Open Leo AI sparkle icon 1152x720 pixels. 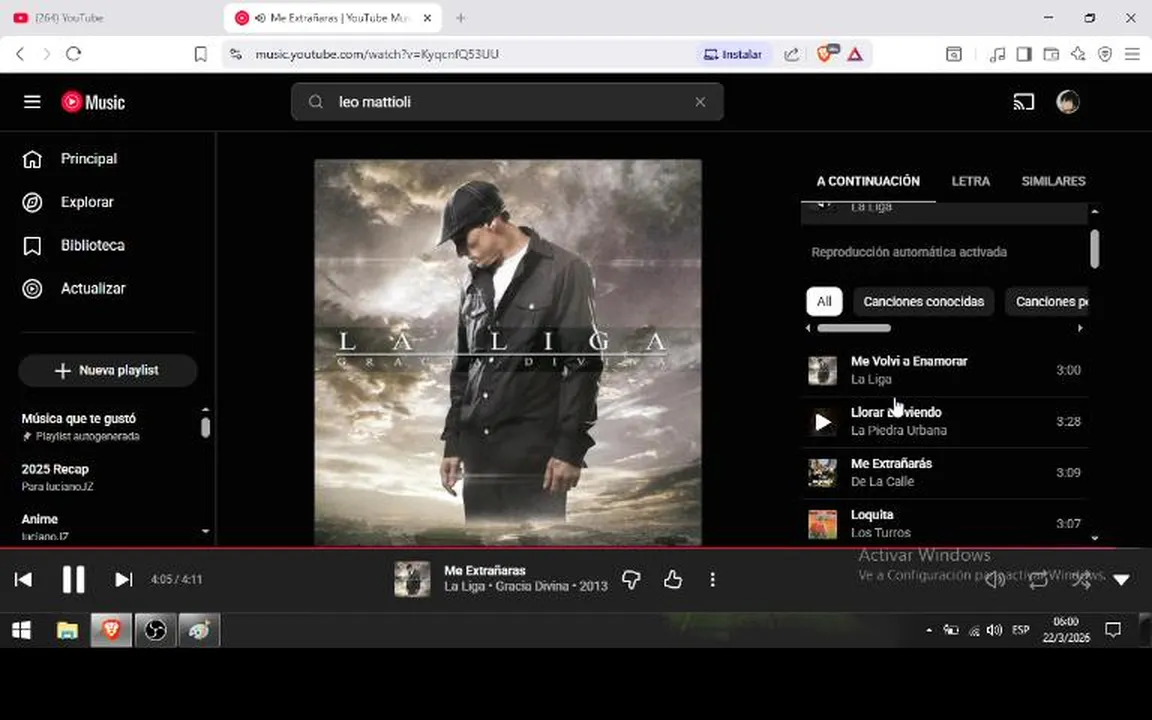1078,54
